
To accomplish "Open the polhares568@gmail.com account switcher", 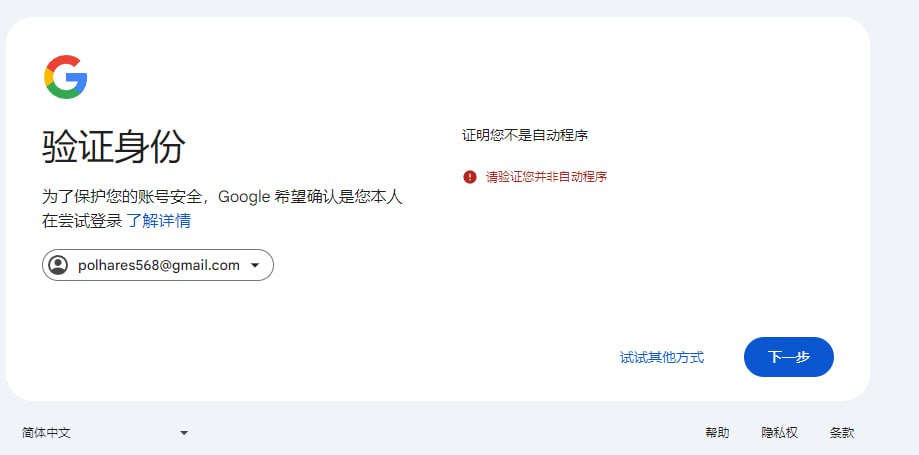I will click(x=158, y=265).
